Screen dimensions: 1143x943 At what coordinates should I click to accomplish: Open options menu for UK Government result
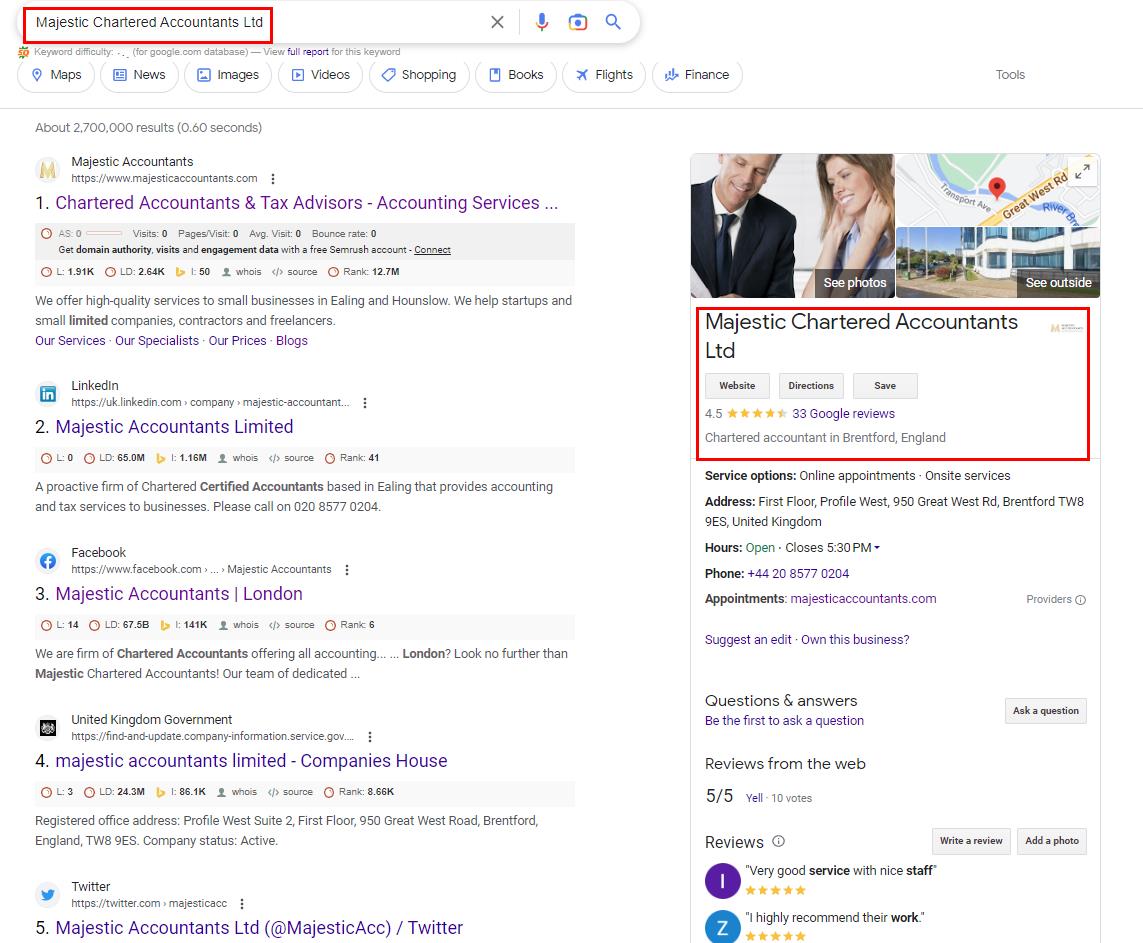coord(370,737)
